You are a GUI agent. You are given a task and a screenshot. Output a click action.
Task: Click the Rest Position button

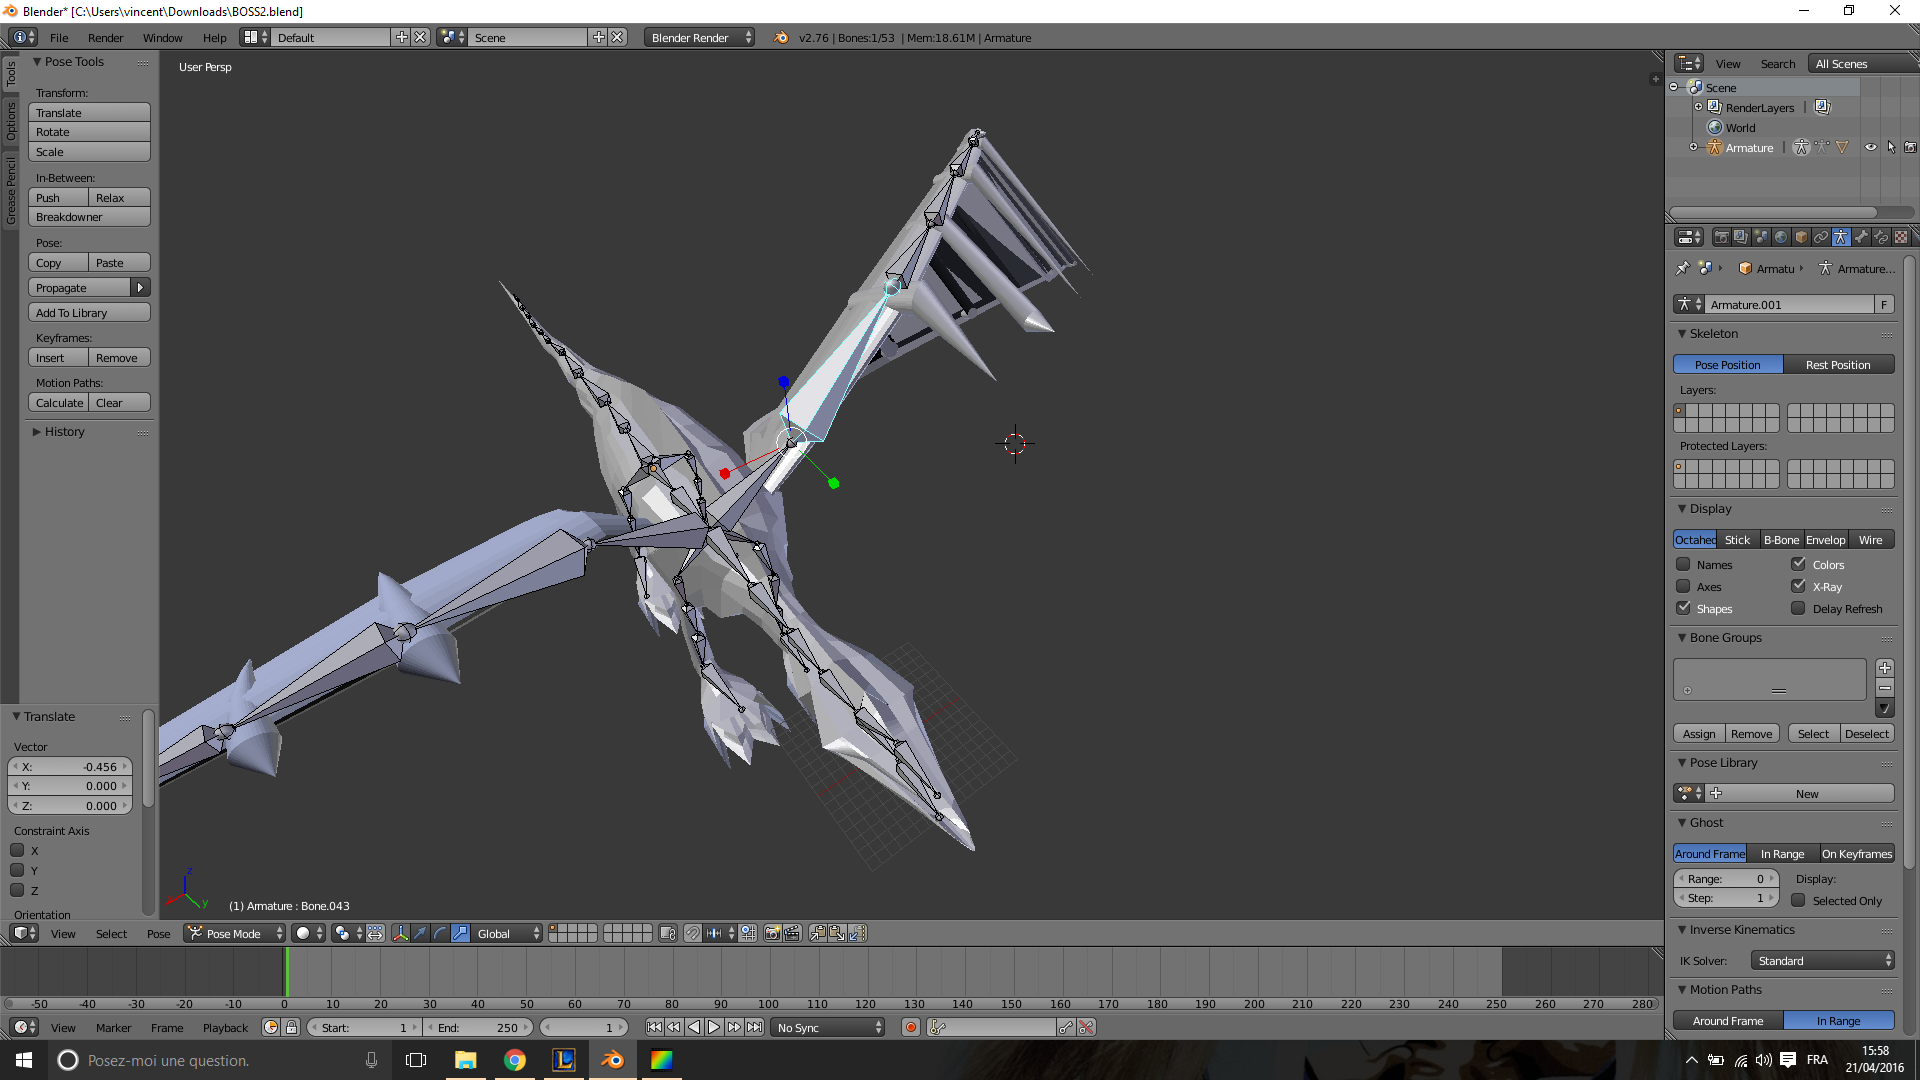1837,365
